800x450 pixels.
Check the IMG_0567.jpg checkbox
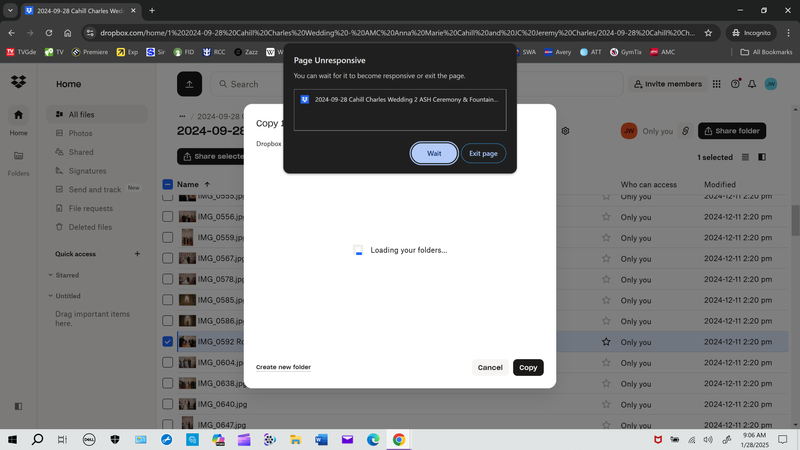(167, 258)
